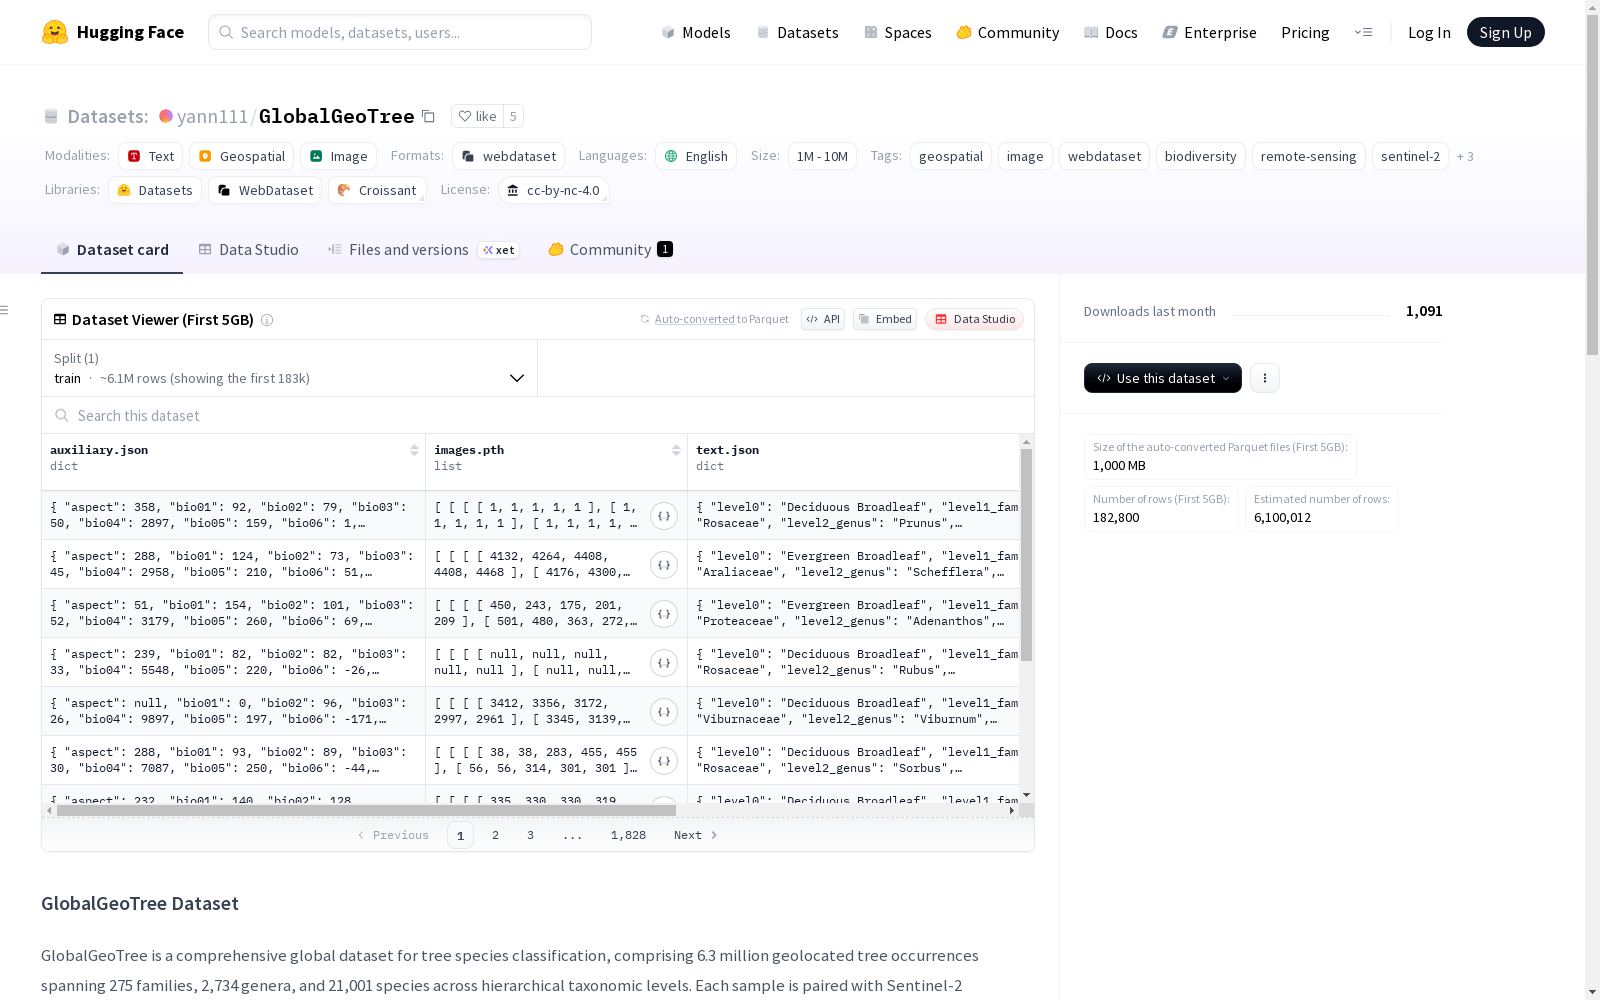Go to Models in the top navigation

(x=696, y=32)
